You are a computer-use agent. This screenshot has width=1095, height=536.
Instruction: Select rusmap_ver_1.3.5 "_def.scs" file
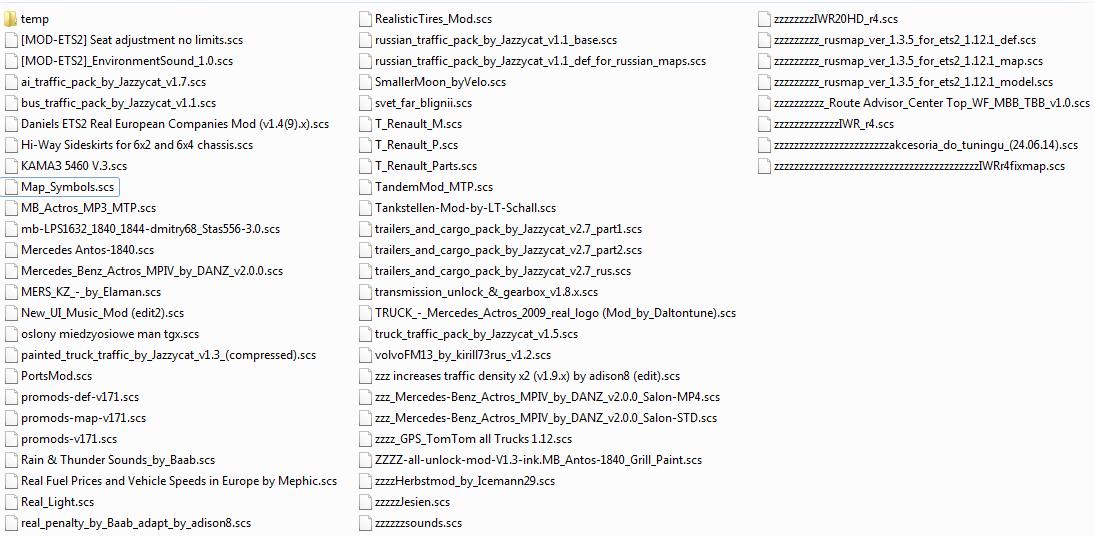(905, 40)
